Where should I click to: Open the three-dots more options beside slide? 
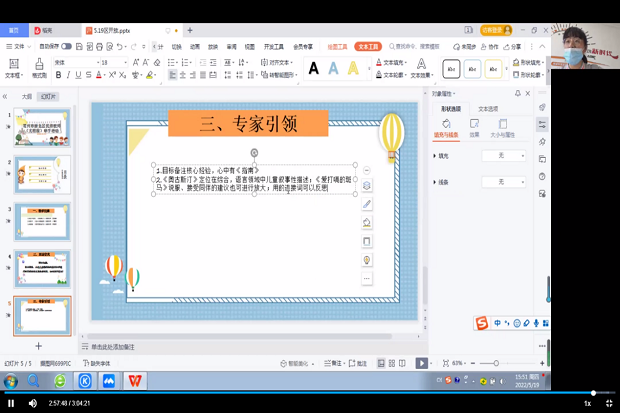367,278
